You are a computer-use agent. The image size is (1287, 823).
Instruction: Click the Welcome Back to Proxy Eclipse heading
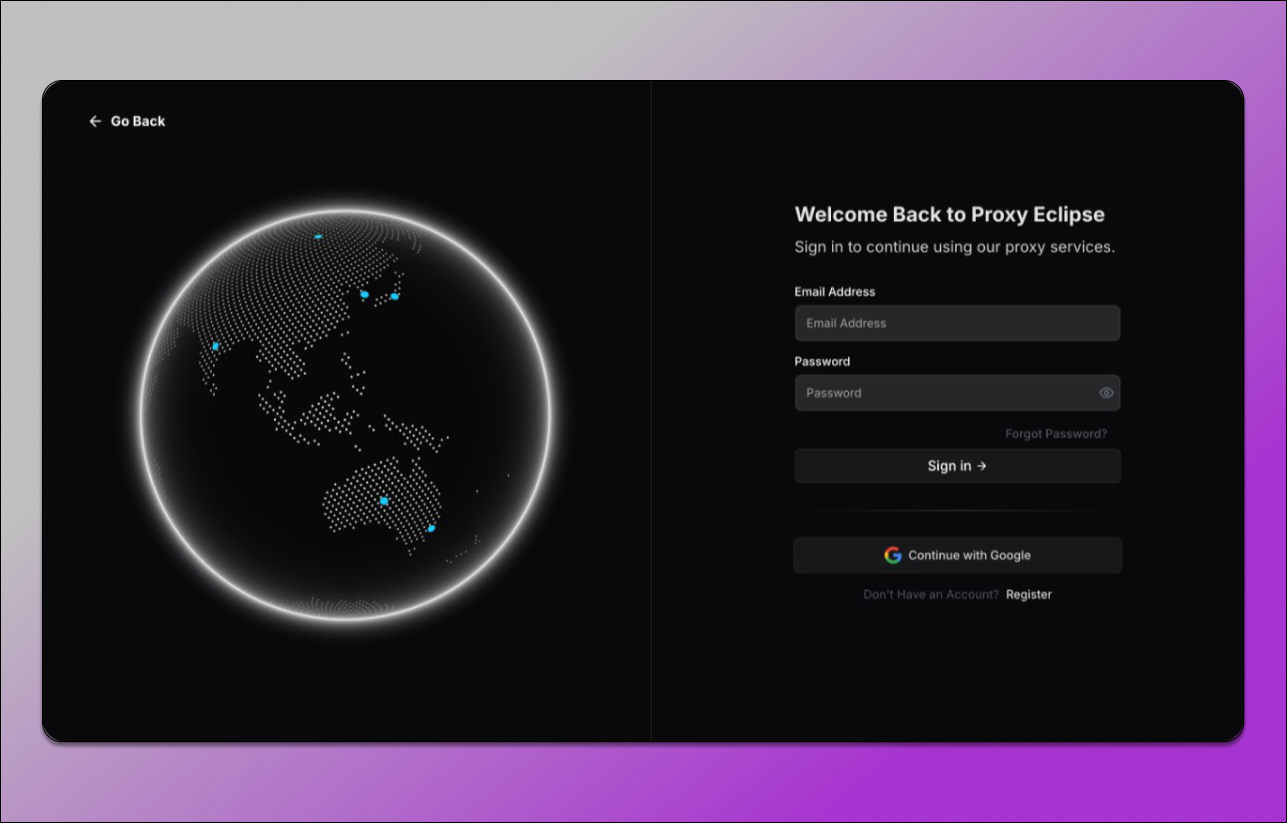click(x=949, y=214)
